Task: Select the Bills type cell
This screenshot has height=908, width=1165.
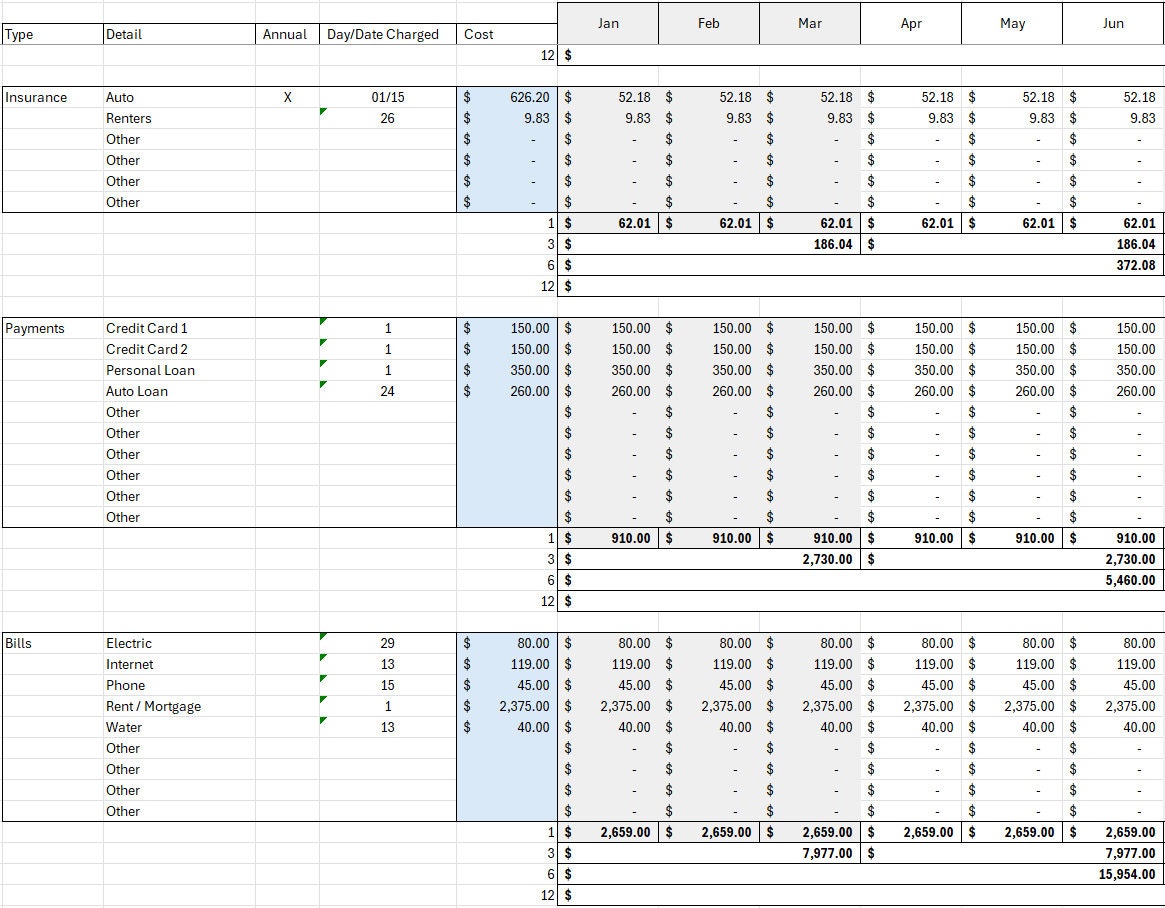Action: pos(53,643)
